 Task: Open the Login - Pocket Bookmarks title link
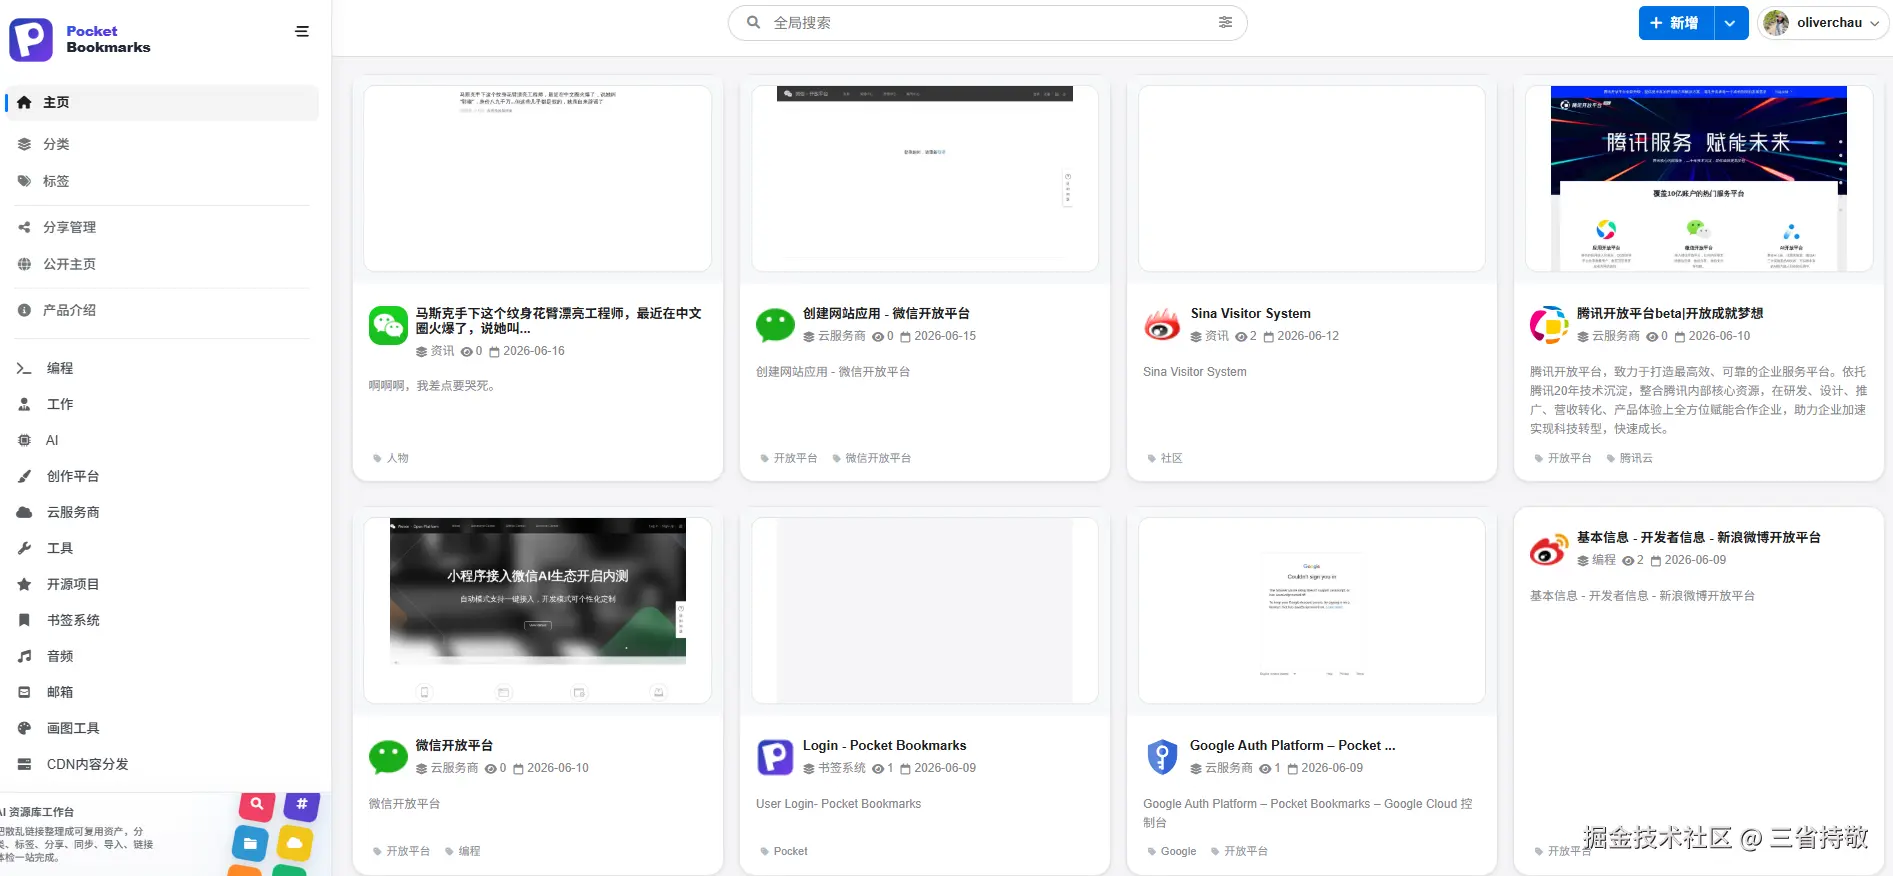884,745
